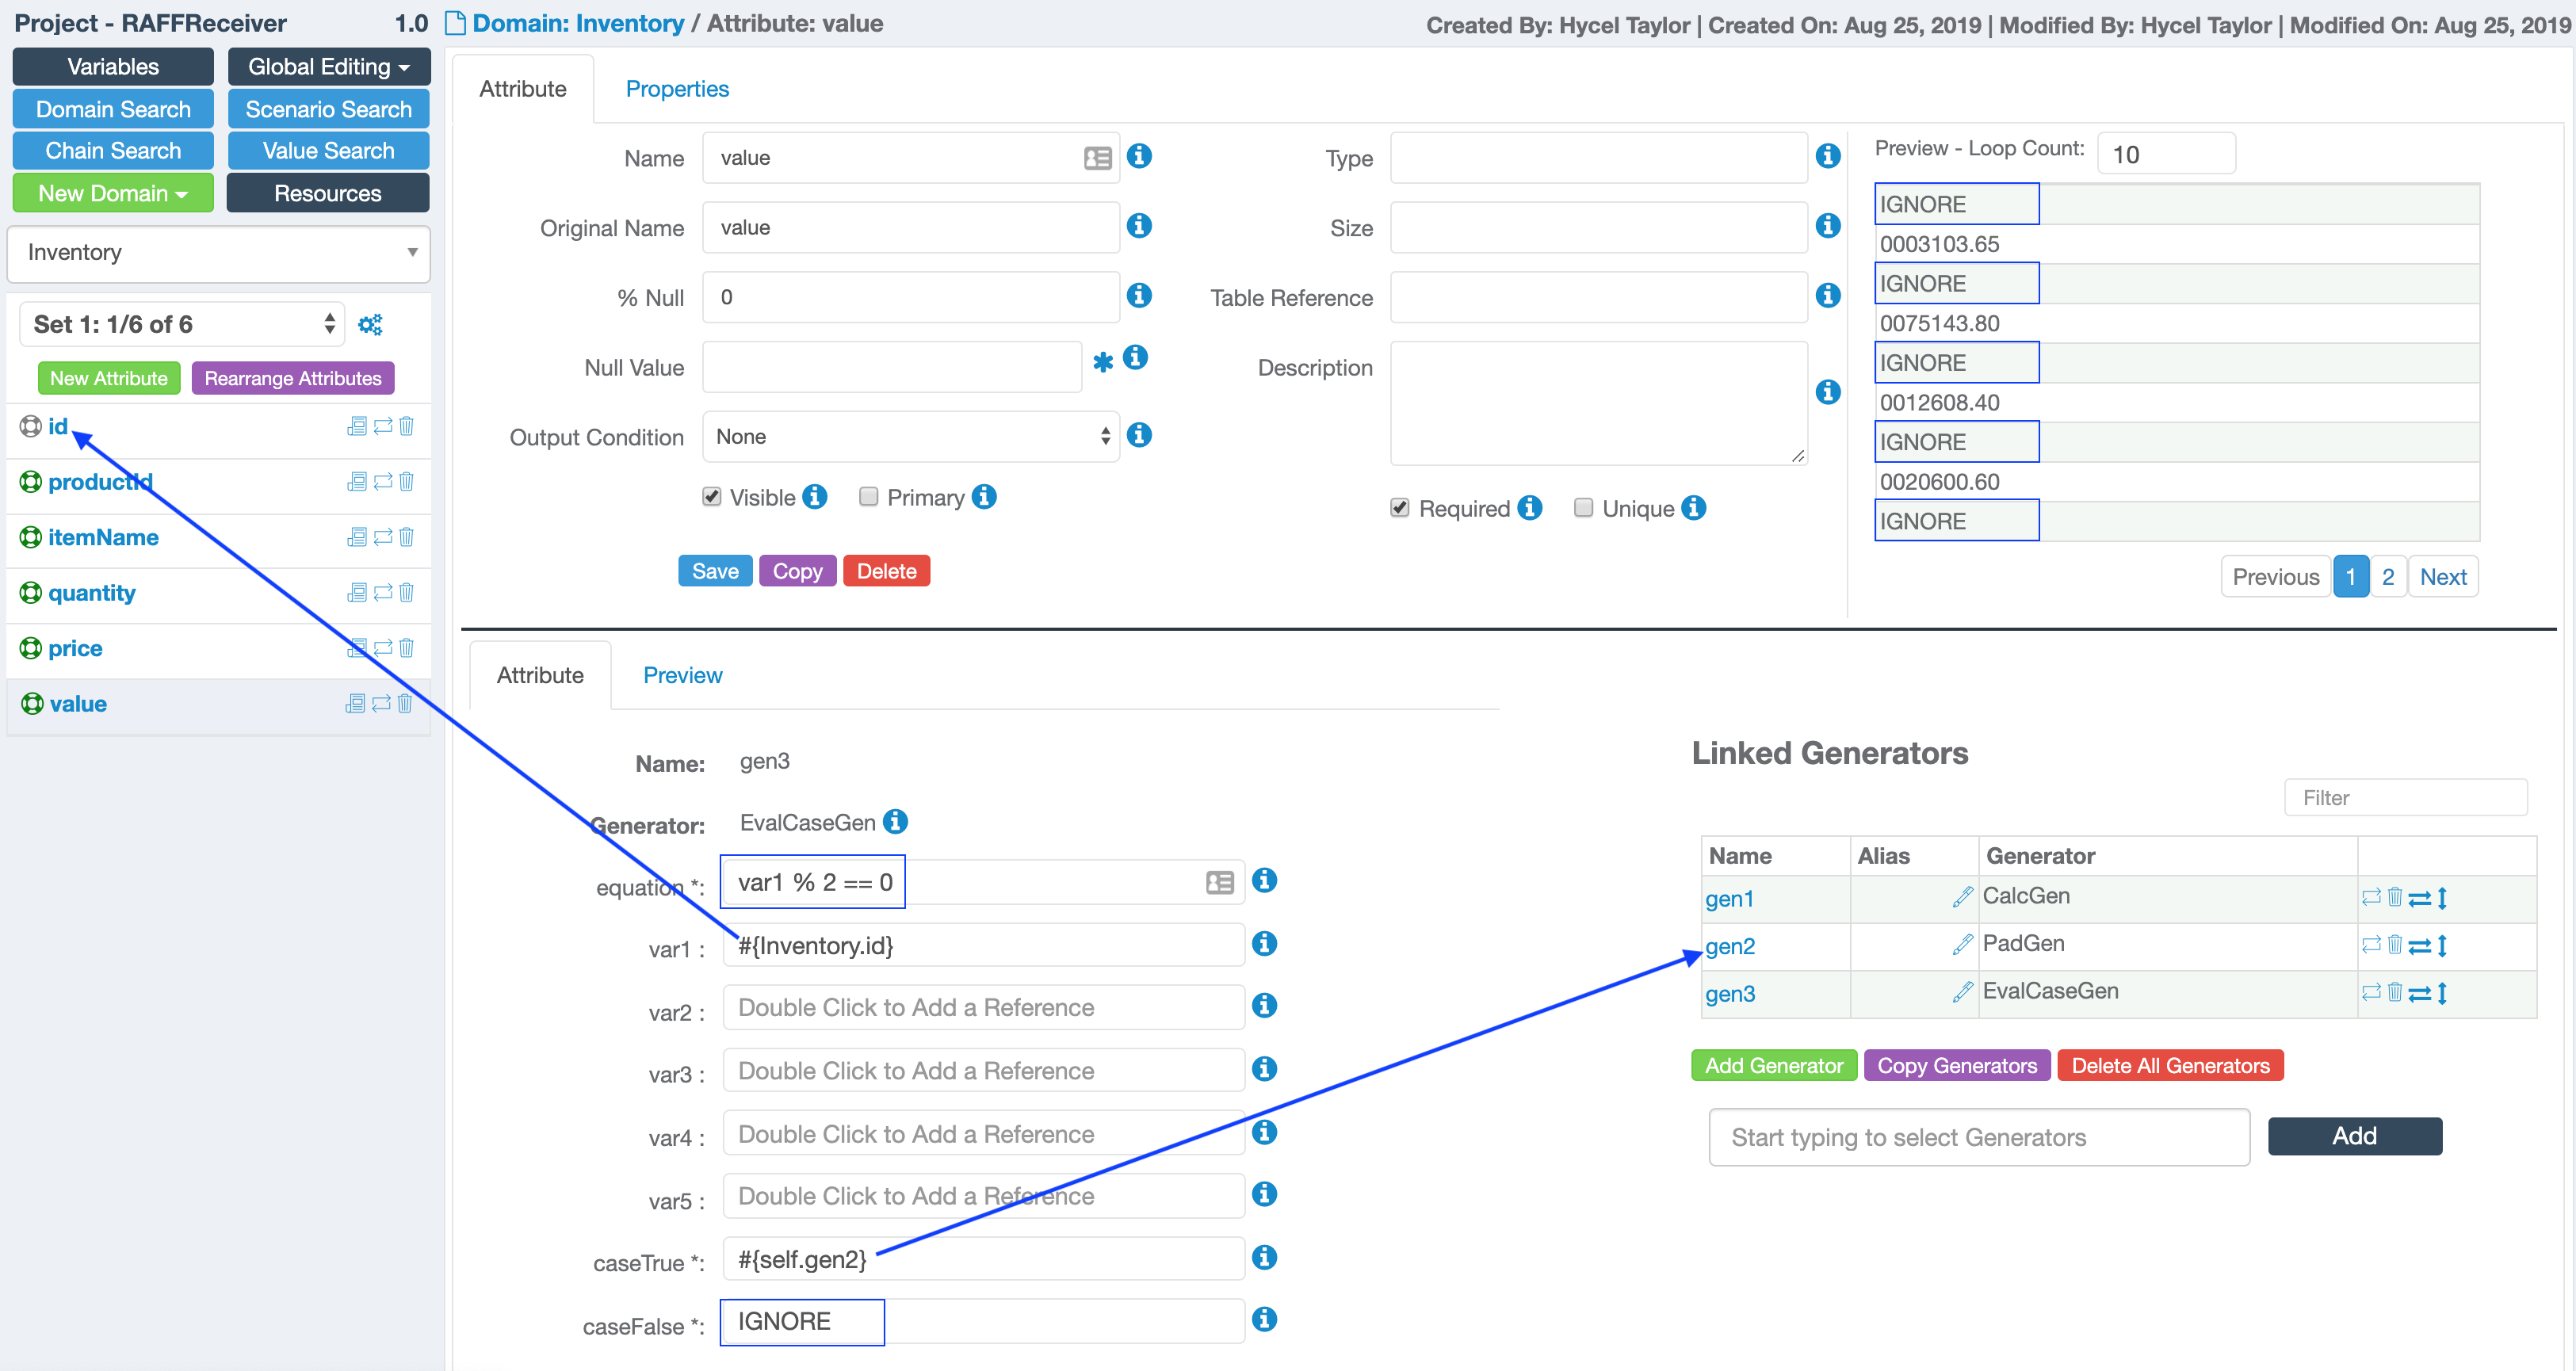Enable the Primary checkbox
The width and height of the screenshot is (2576, 1371).
869,497
